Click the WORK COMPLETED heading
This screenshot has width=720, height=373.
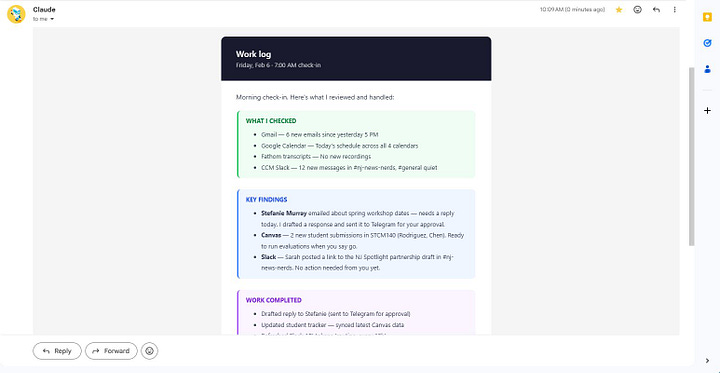(x=274, y=300)
